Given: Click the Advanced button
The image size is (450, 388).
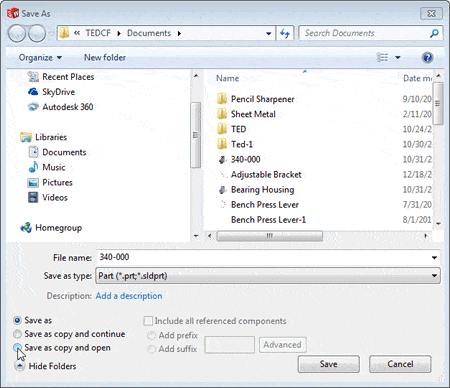Looking at the screenshot, I should coord(282,345).
